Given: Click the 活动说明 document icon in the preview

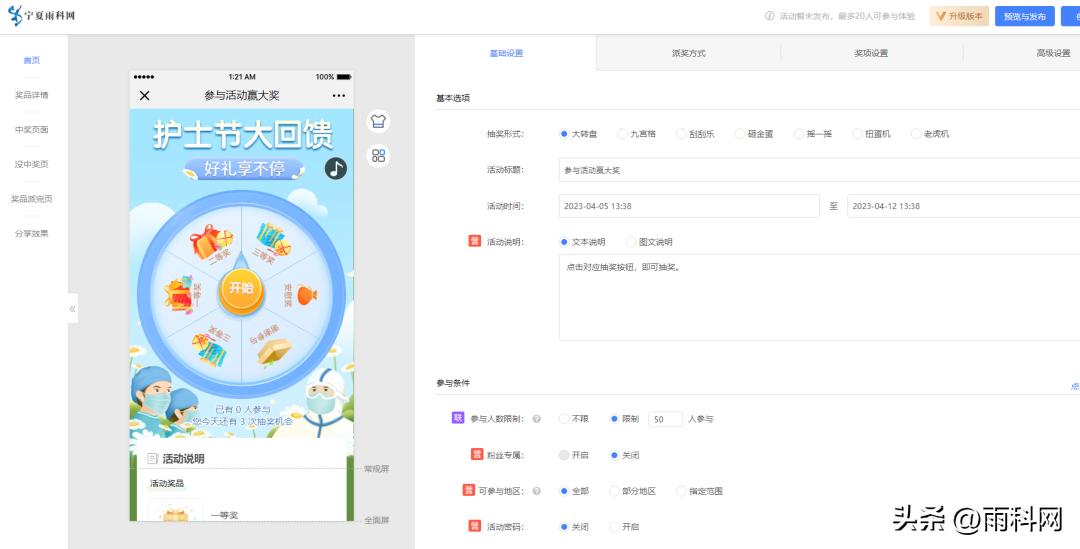Looking at the screenshot, I should point(153,458).
